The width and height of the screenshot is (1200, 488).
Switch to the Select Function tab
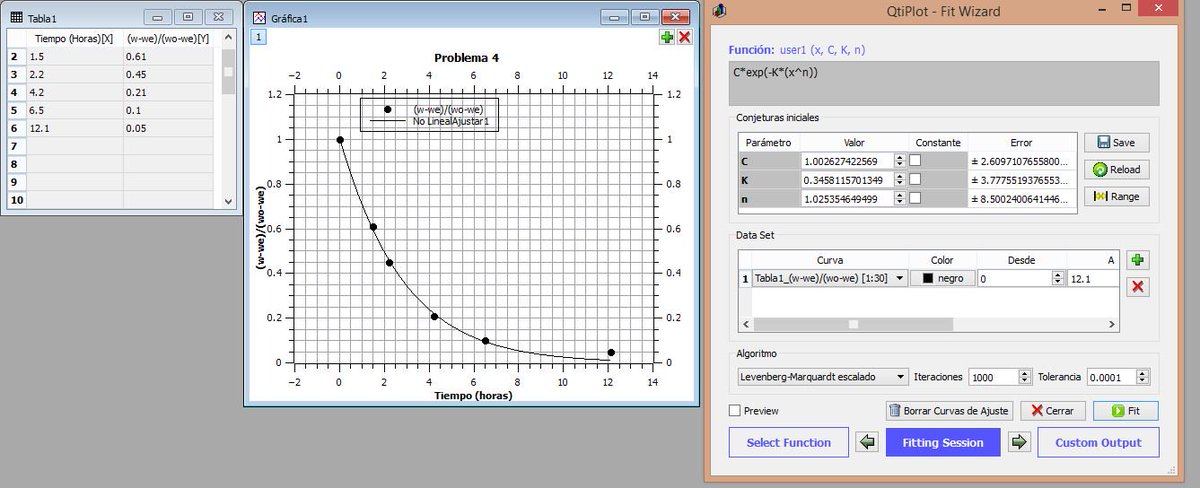point(789,442)
